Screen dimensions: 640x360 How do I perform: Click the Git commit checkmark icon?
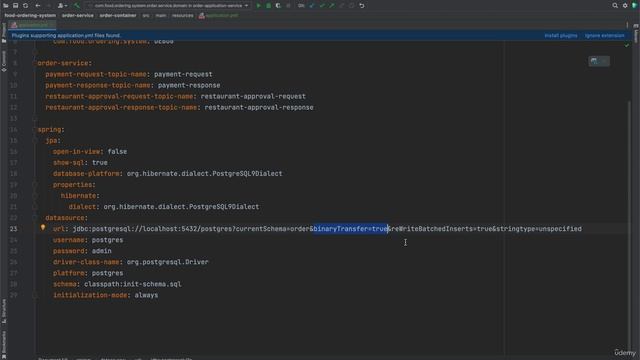click(322, 6)
